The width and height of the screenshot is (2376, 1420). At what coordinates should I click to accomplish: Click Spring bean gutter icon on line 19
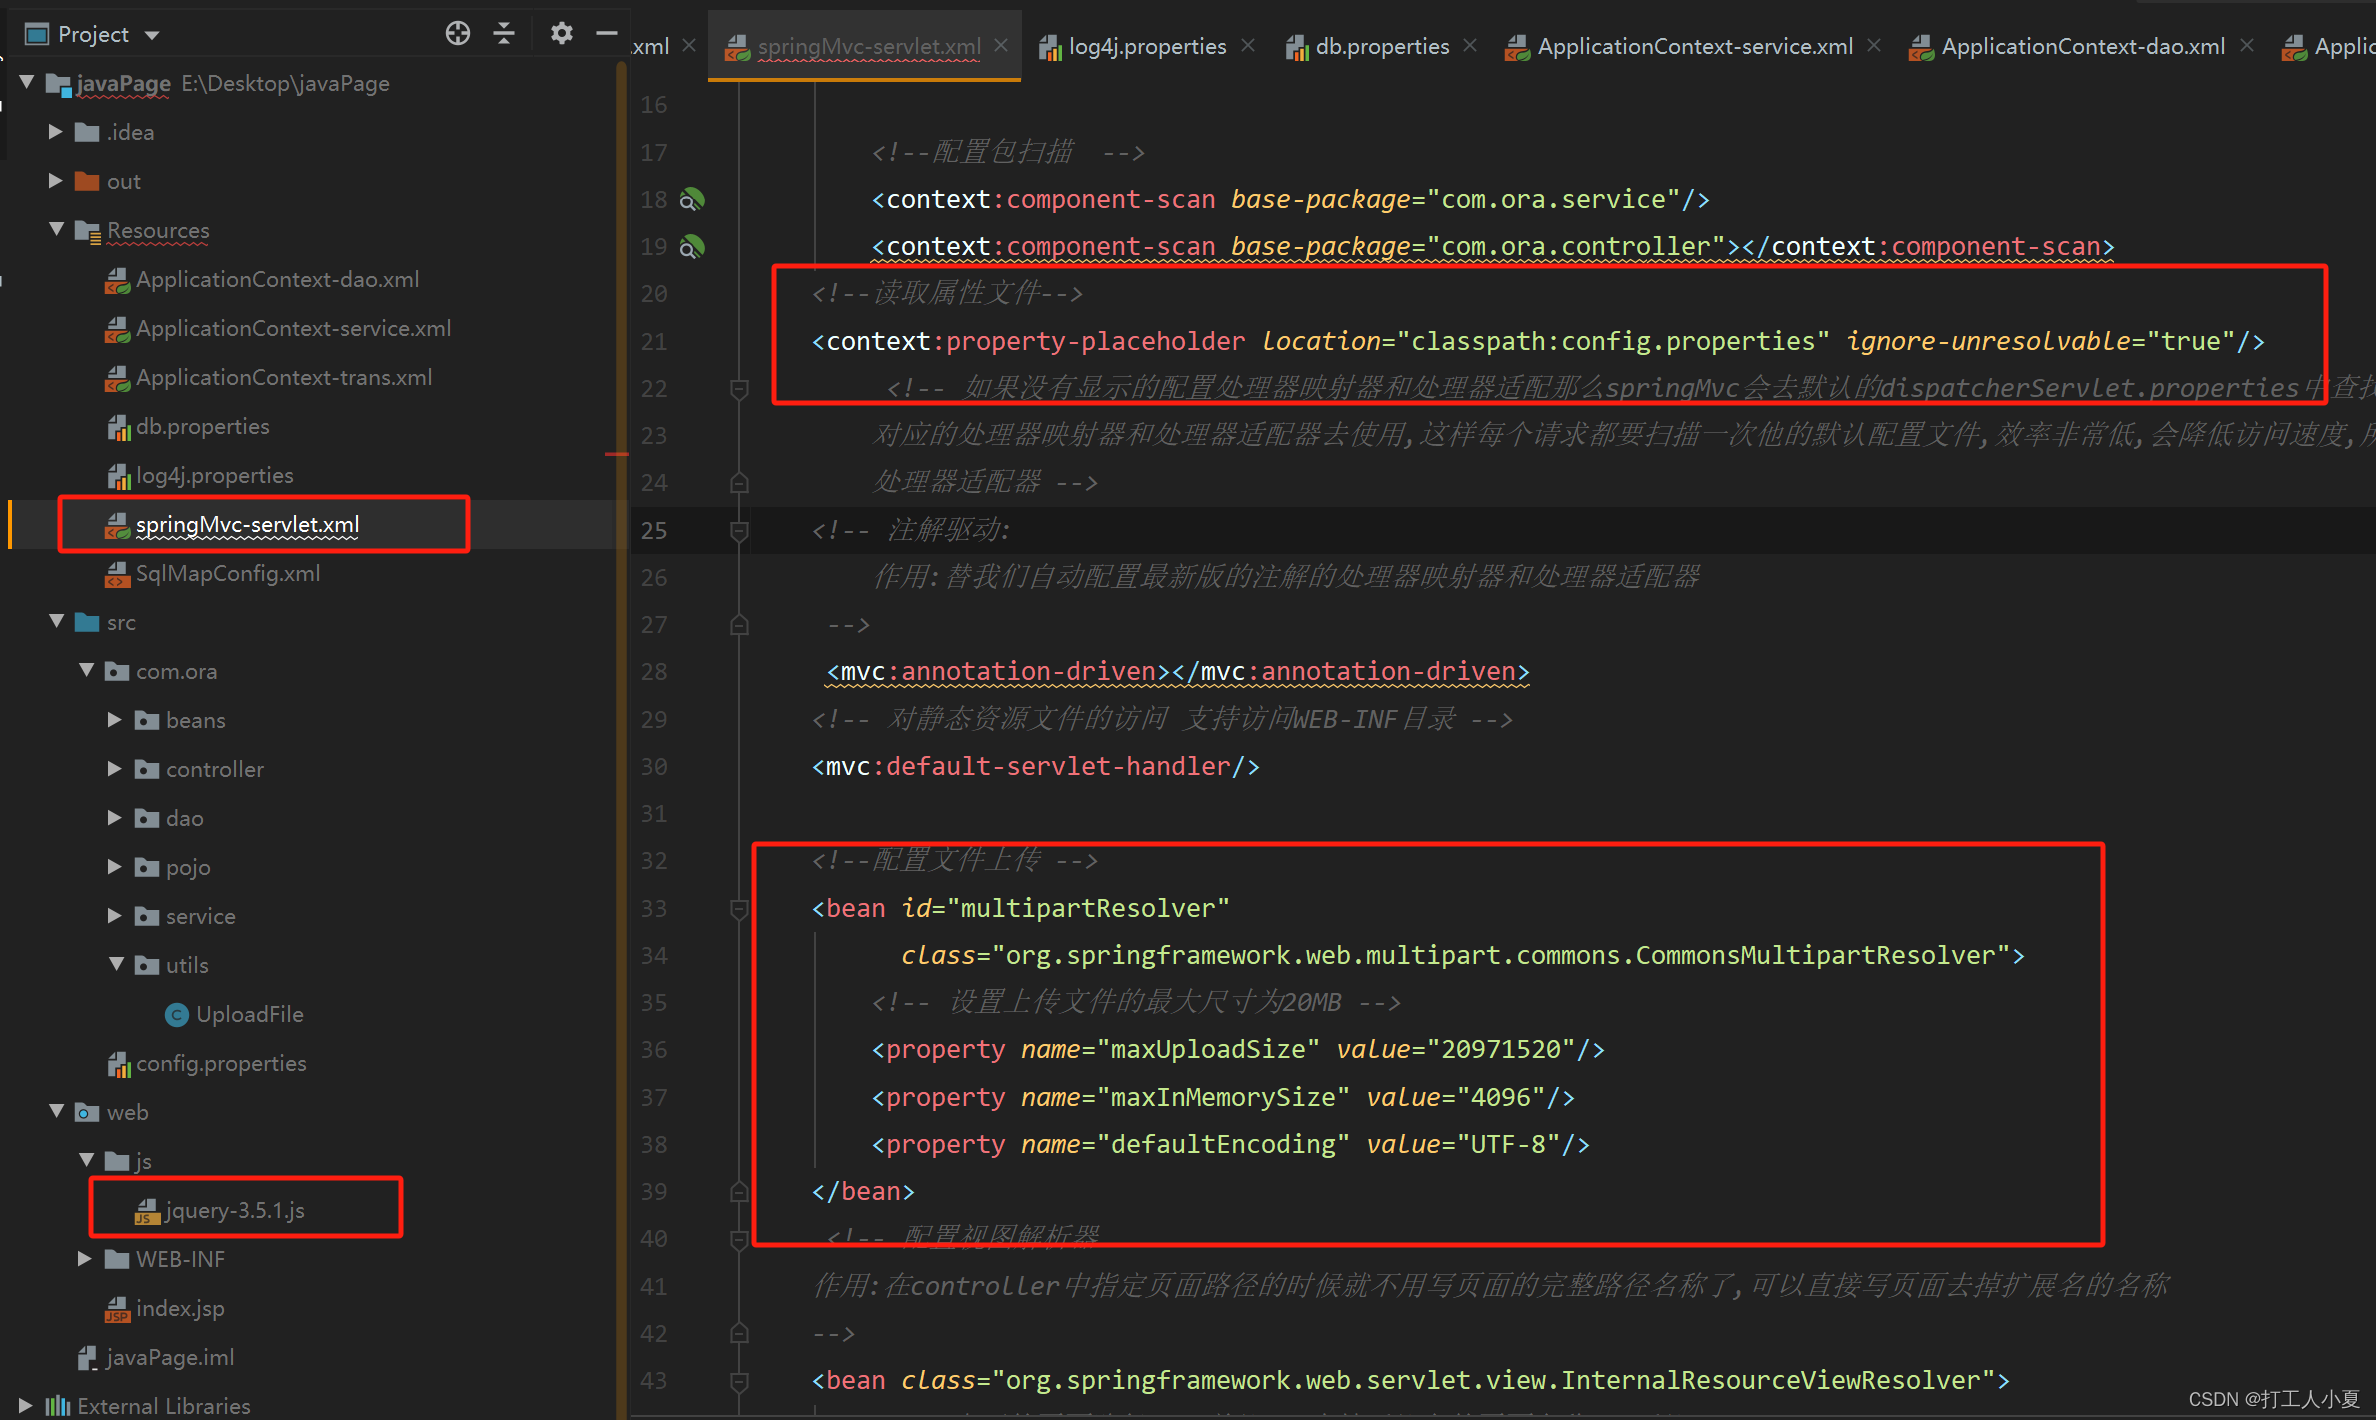(x=692, y=247)
